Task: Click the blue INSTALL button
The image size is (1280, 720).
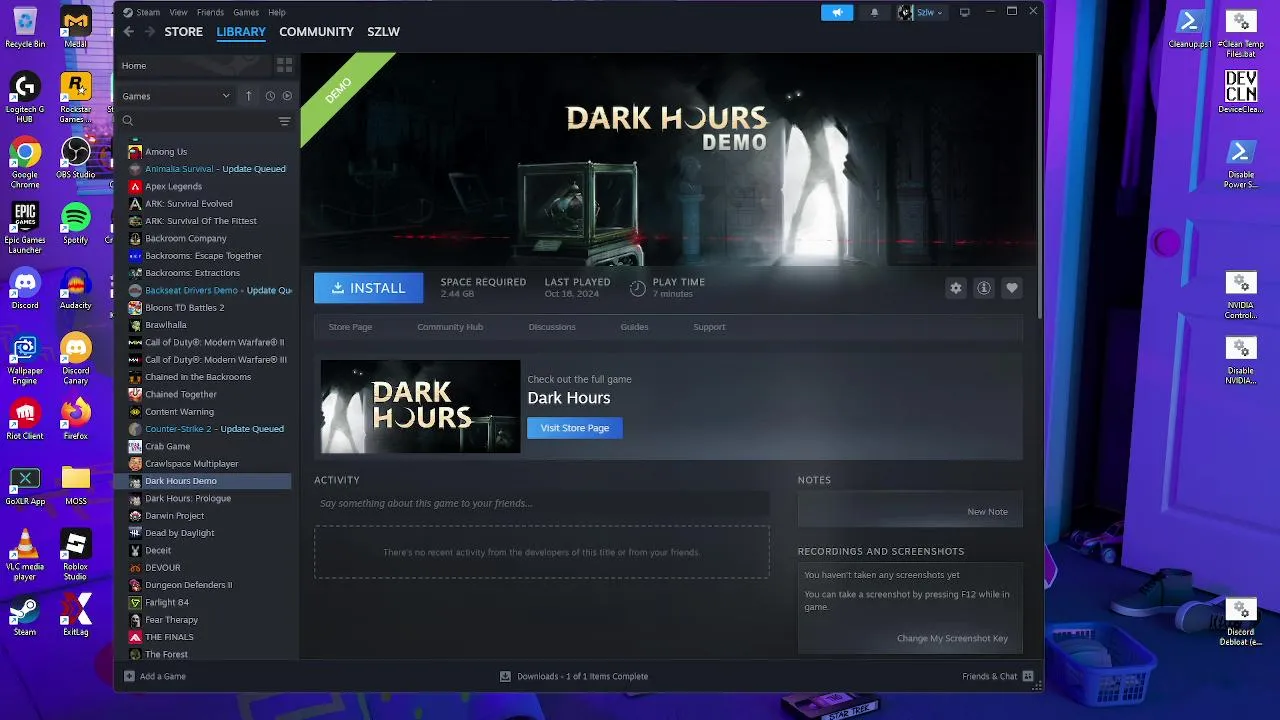Action: 368,288
